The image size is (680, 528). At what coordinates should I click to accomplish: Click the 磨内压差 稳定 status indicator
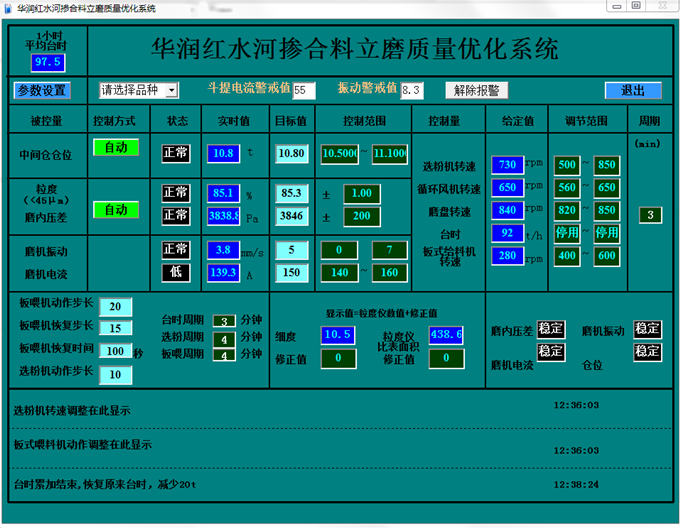(551, 329)
